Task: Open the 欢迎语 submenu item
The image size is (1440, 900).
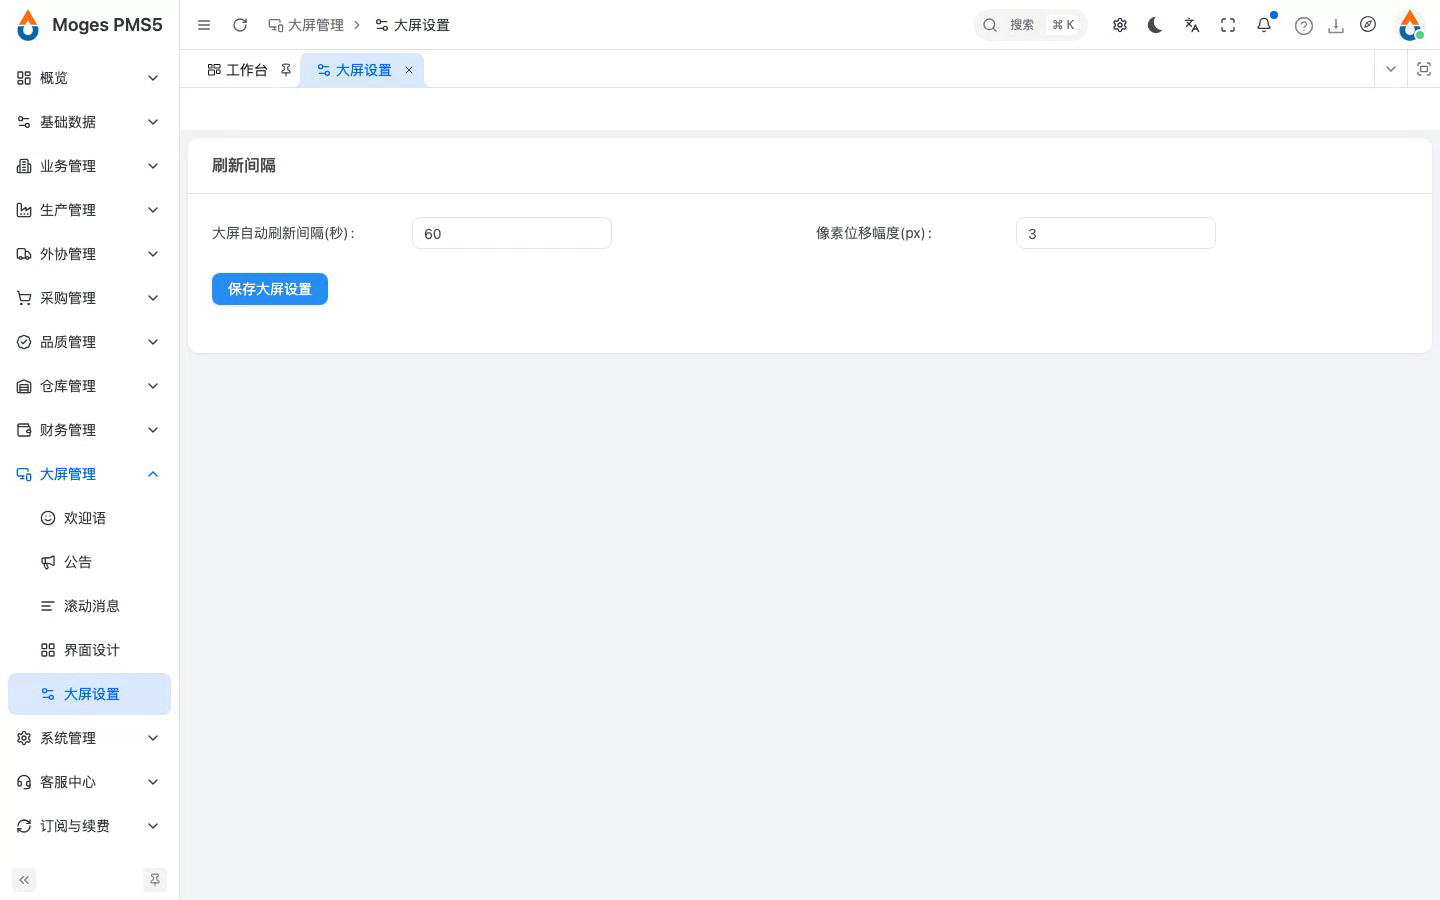Action: pos(89,518)
